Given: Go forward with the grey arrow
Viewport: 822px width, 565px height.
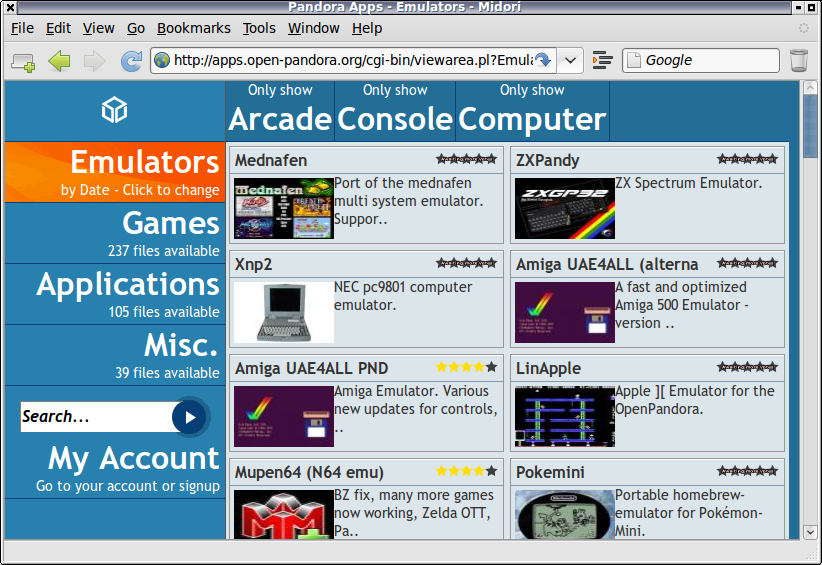Looking at the screenshot, I should click(x=95, y=61).
